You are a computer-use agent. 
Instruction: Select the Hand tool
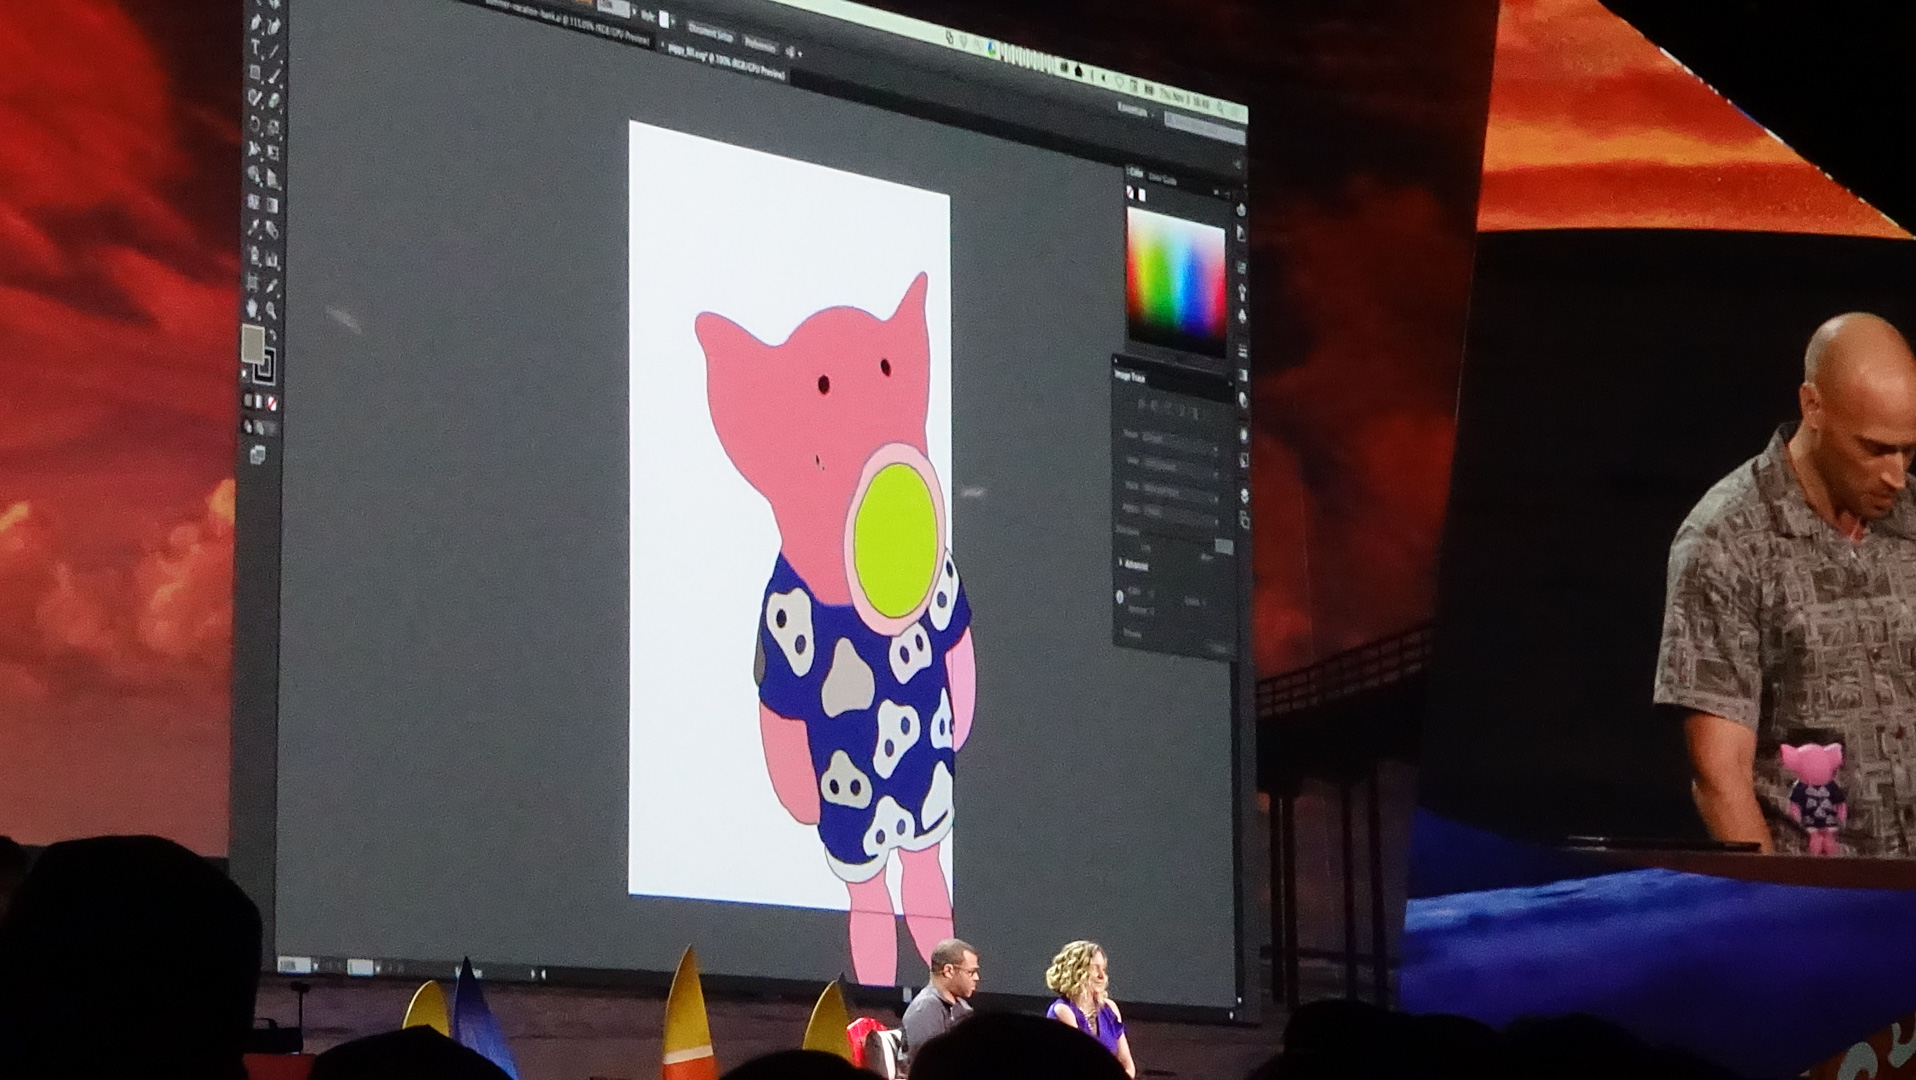[252, 309]
